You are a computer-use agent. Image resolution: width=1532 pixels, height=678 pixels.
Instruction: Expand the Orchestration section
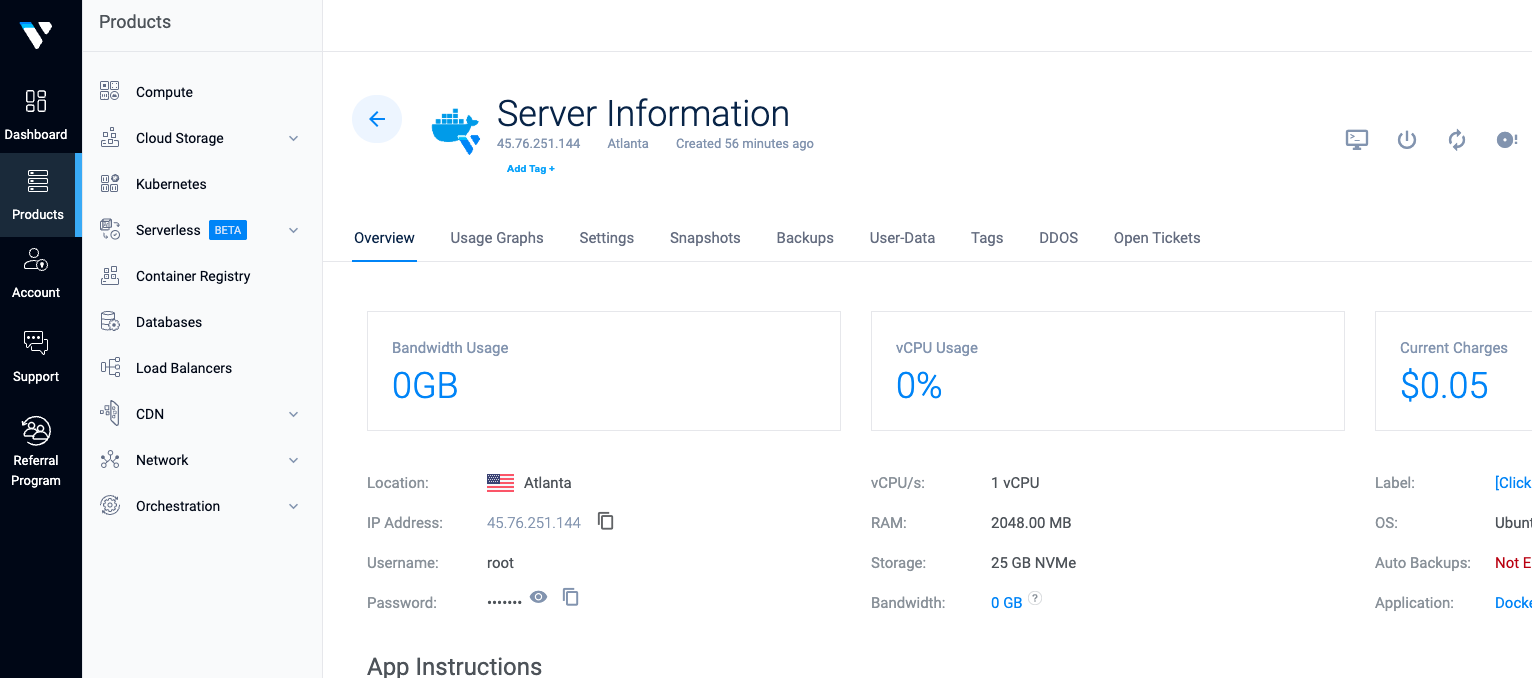click(x=293, y=506)
